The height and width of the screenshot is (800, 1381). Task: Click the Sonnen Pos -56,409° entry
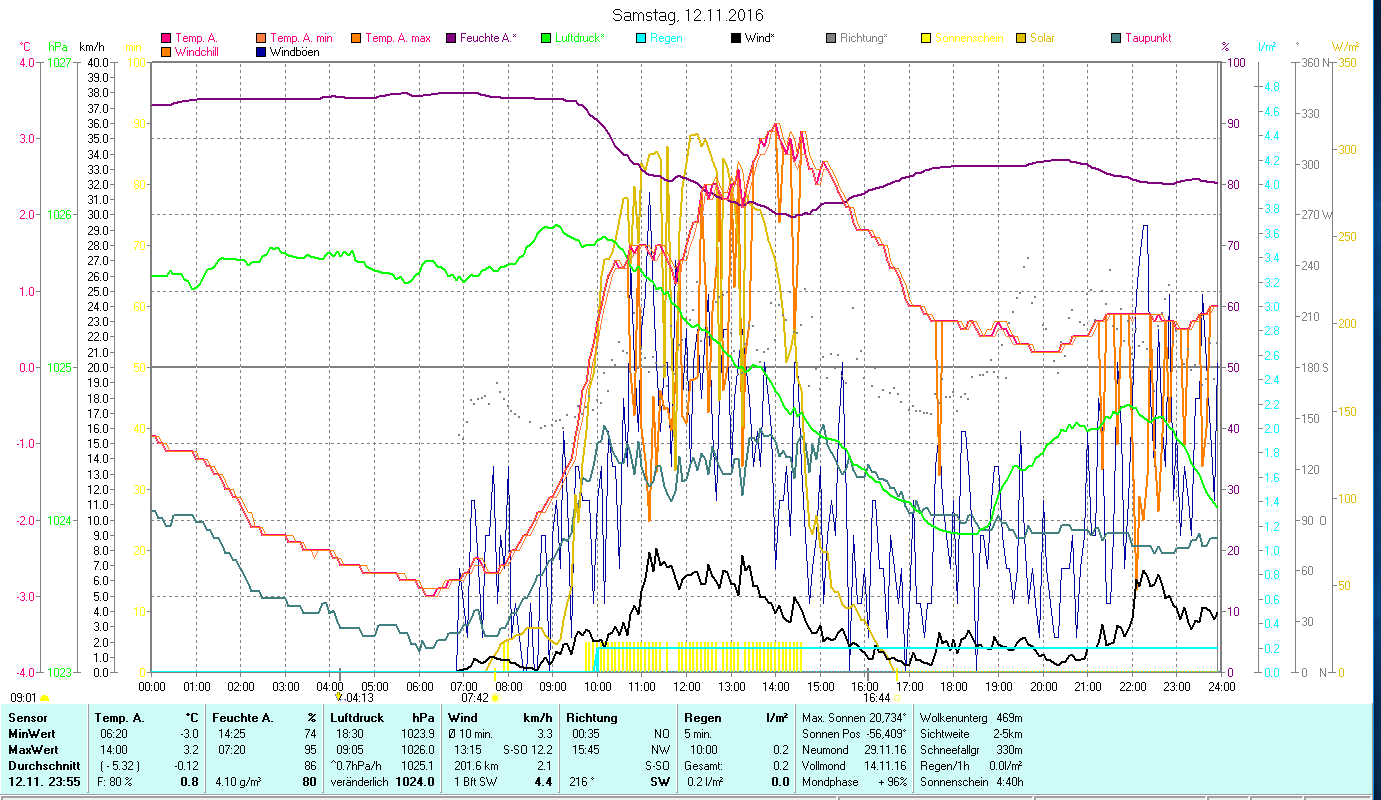pyautogui.click(x=855, y=733)
